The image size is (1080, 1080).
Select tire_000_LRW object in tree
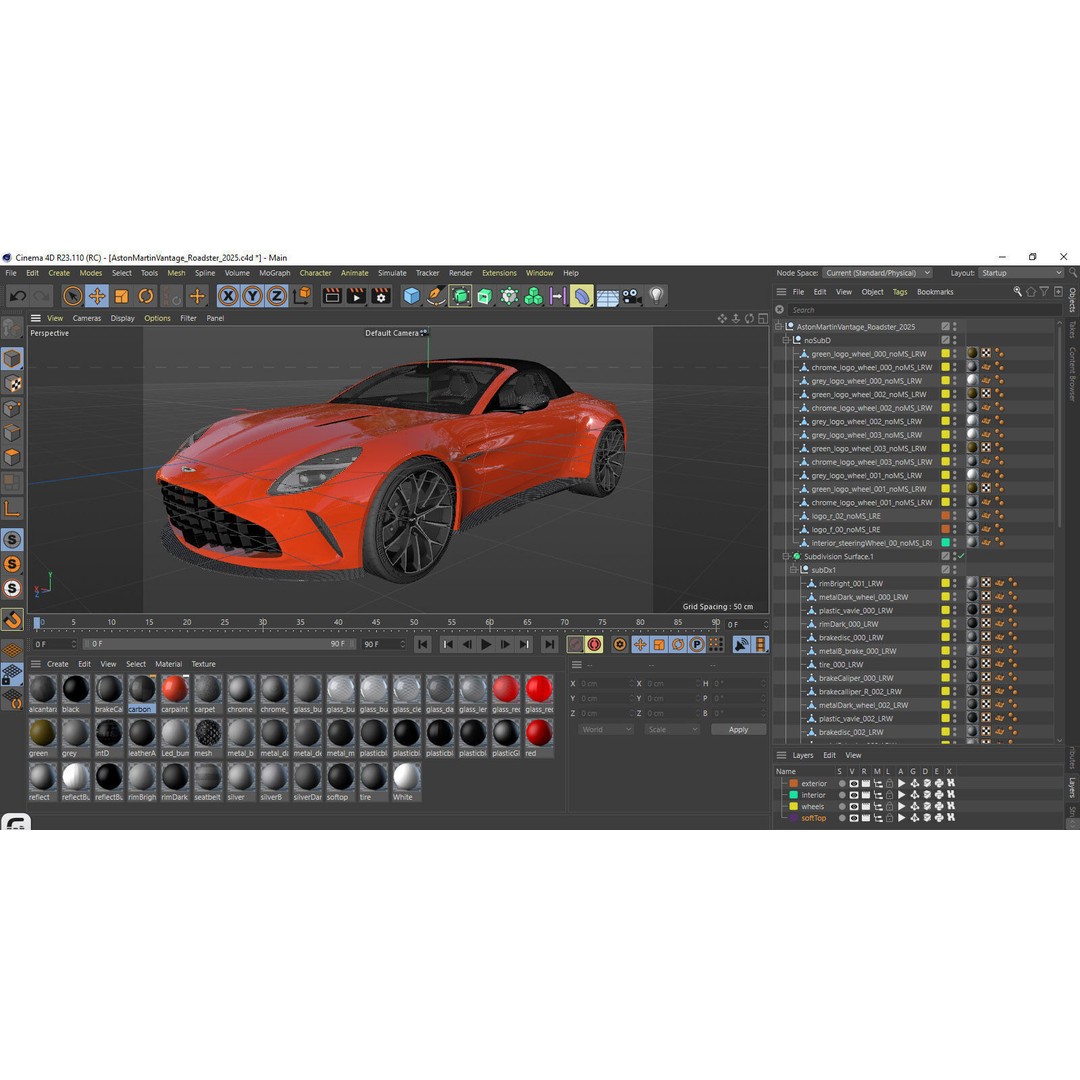click(840, 665)
